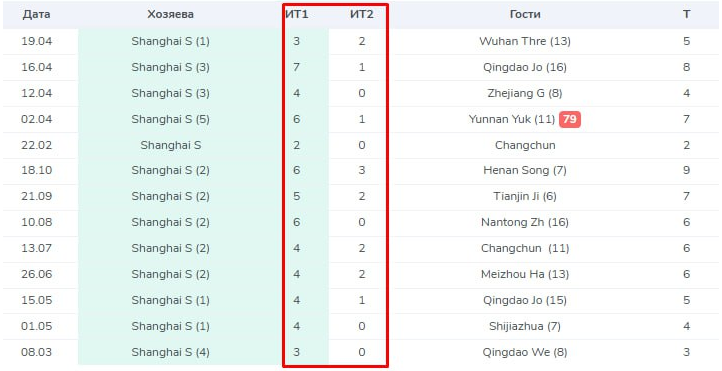
Task: Sort by the Хозяева column header
Action: (x=170, y=14)
